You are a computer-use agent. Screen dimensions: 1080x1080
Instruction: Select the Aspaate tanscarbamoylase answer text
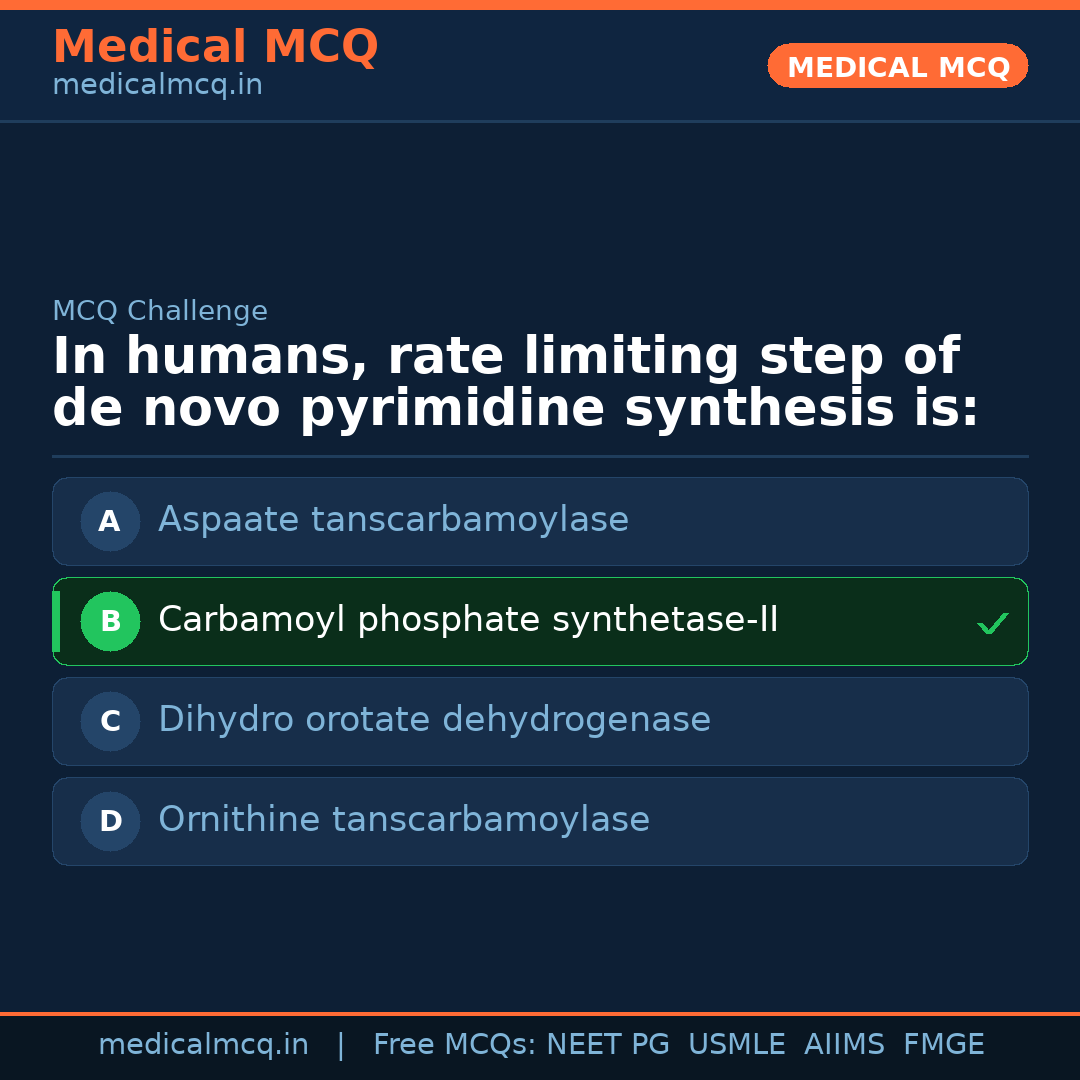tap(393, 520)
